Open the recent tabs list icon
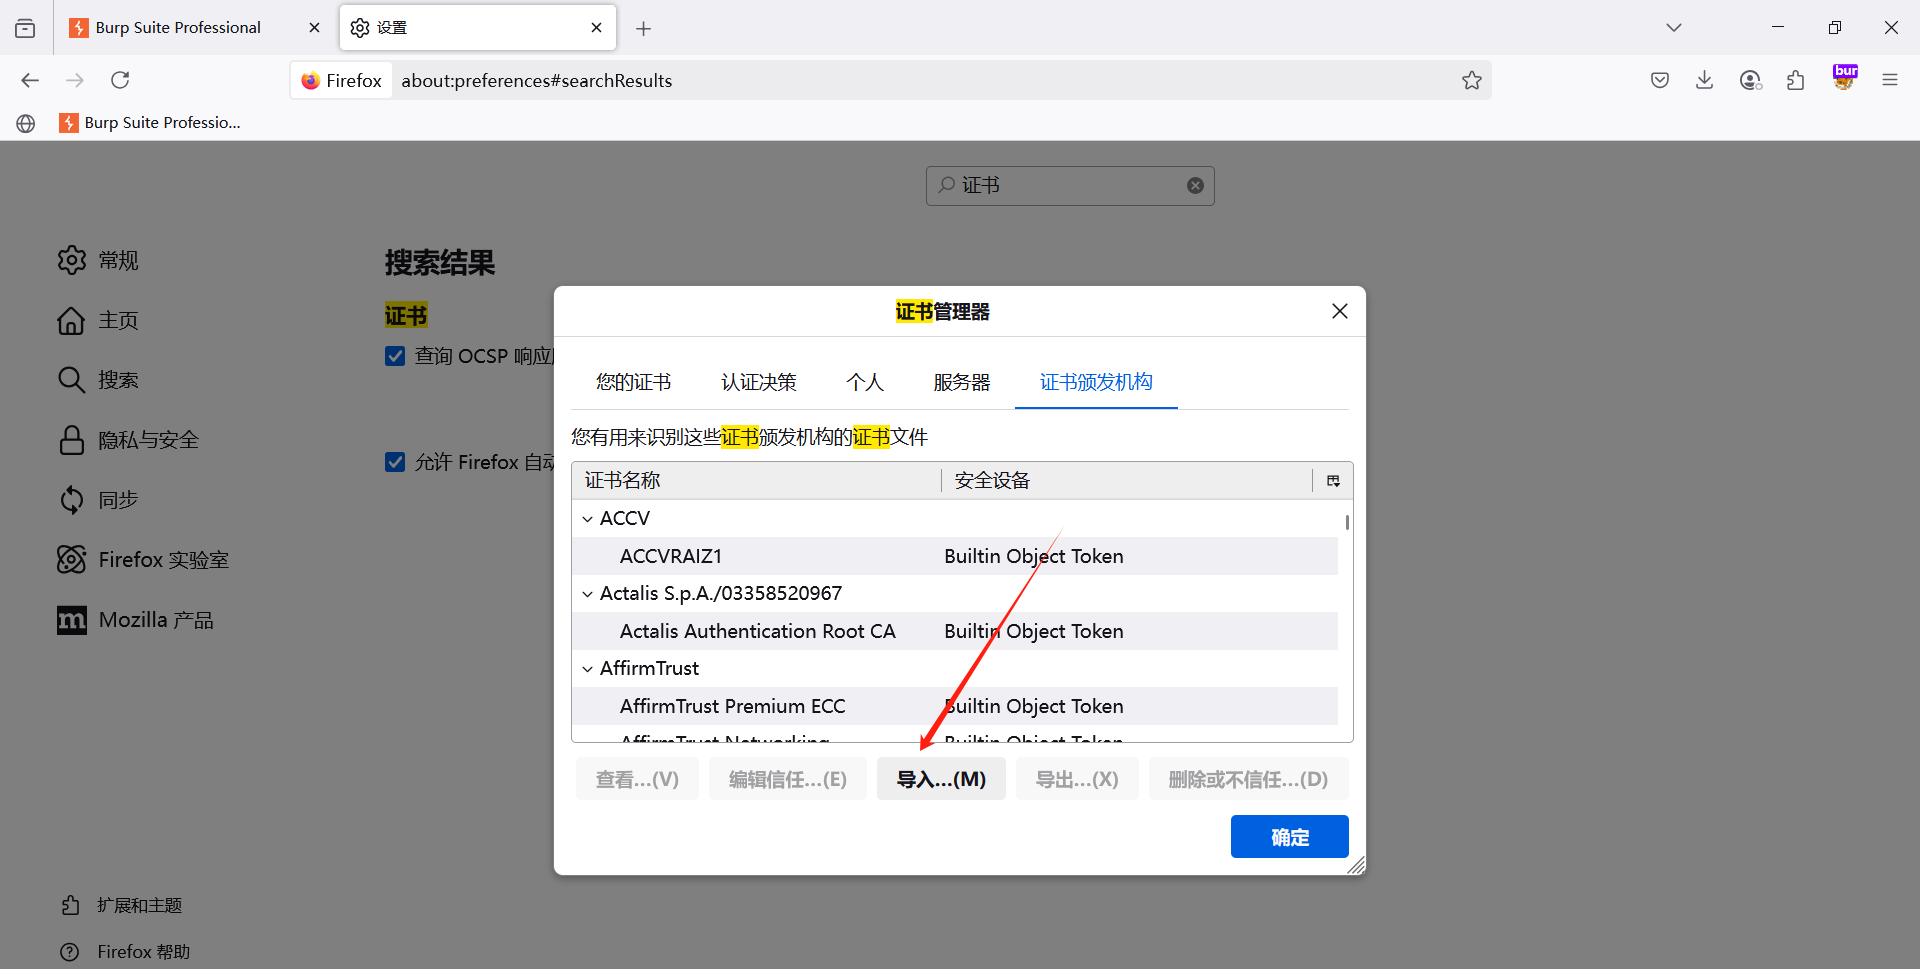Viewport: 1920px width, 969px height. click(25, 28)
